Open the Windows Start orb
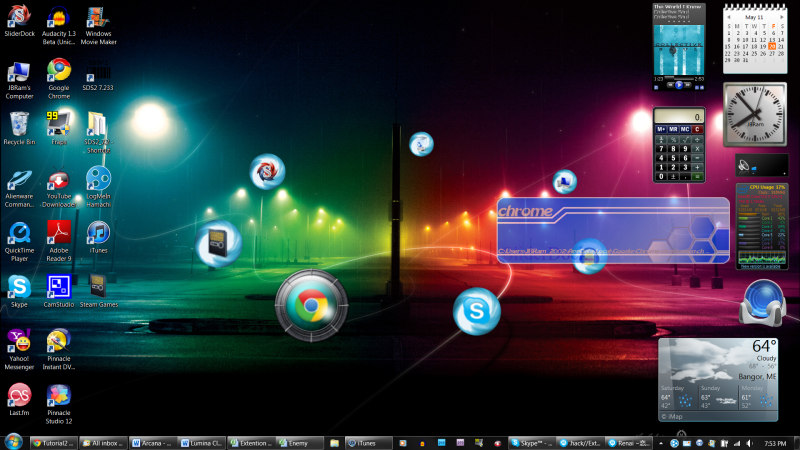800x450 pixels. pyautogui.click(x=13, y=442)
